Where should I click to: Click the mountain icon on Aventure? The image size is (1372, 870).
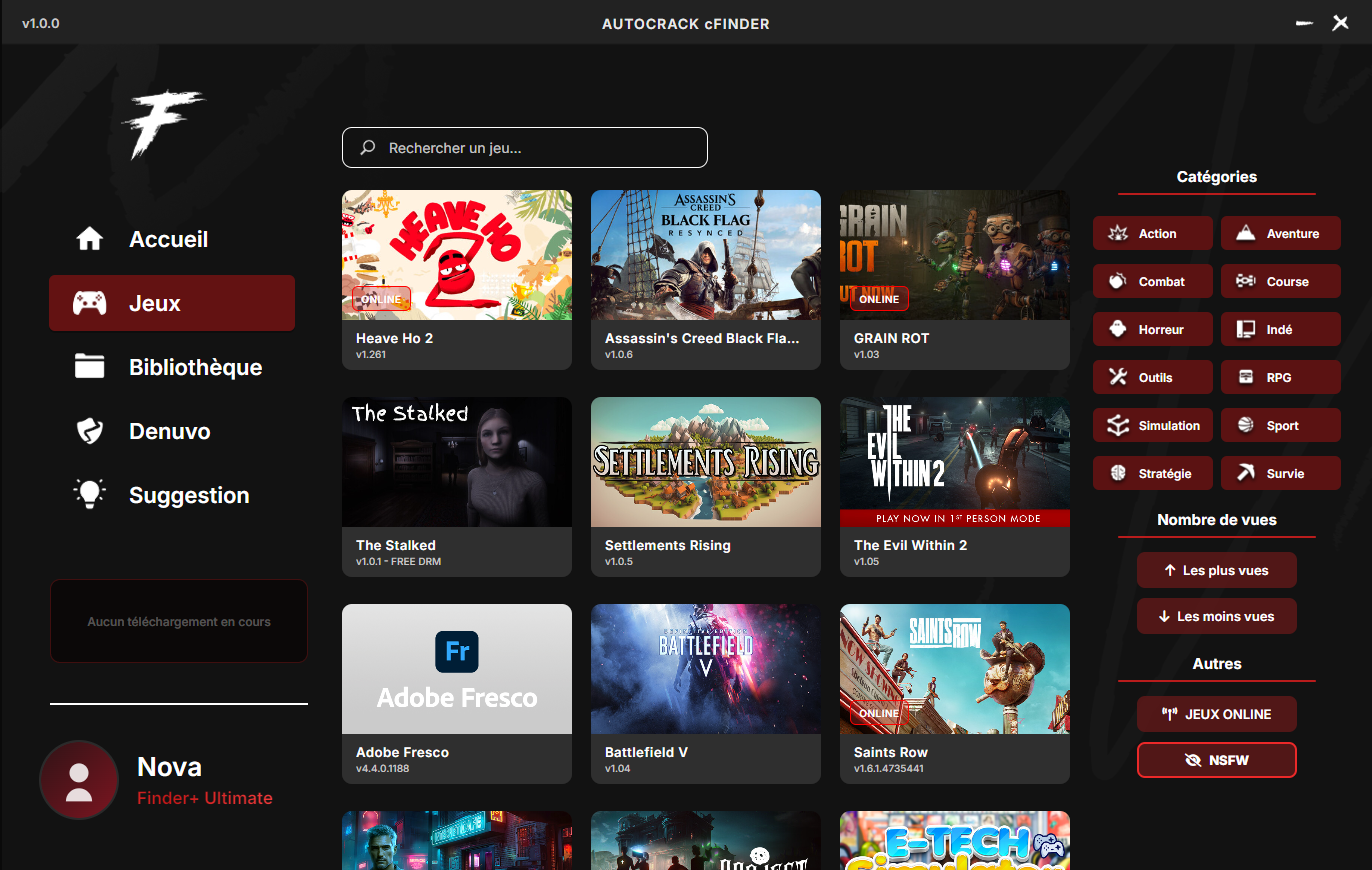(x=1246, y=233)
